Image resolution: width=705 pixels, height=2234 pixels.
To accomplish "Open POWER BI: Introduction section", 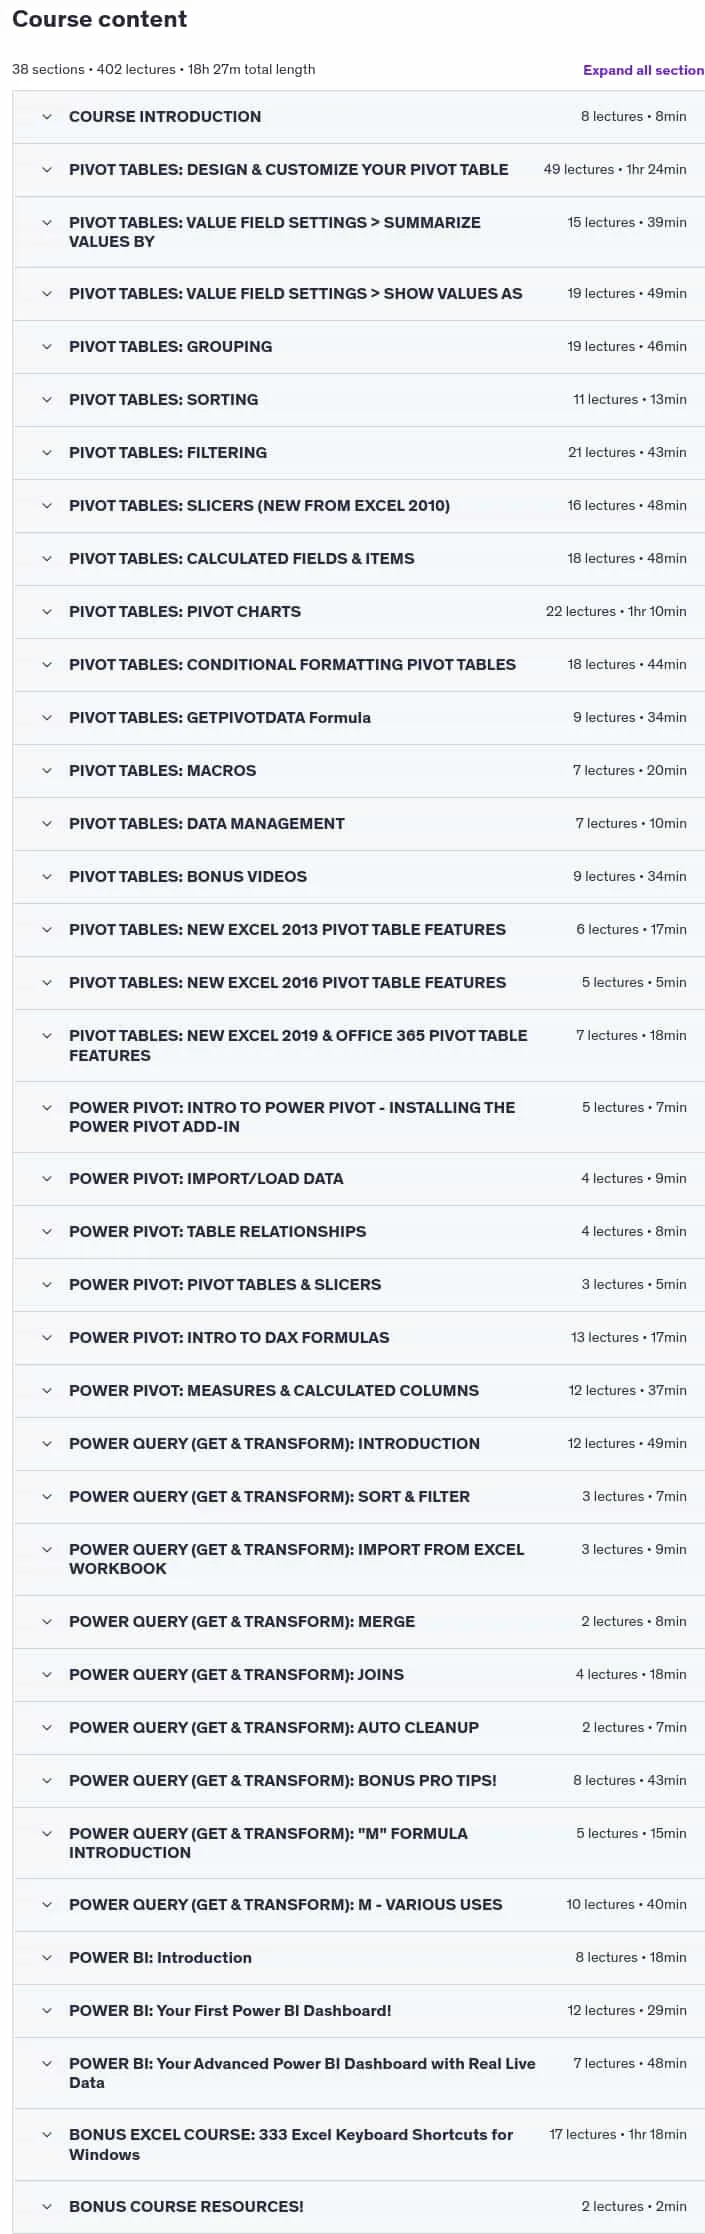I will tap(358, 1958).
